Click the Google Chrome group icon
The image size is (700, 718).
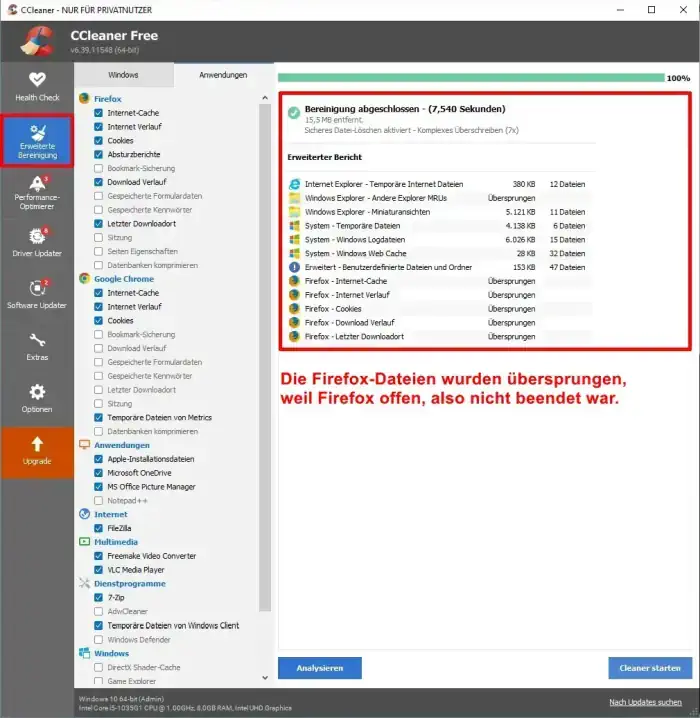pos(84,278)
